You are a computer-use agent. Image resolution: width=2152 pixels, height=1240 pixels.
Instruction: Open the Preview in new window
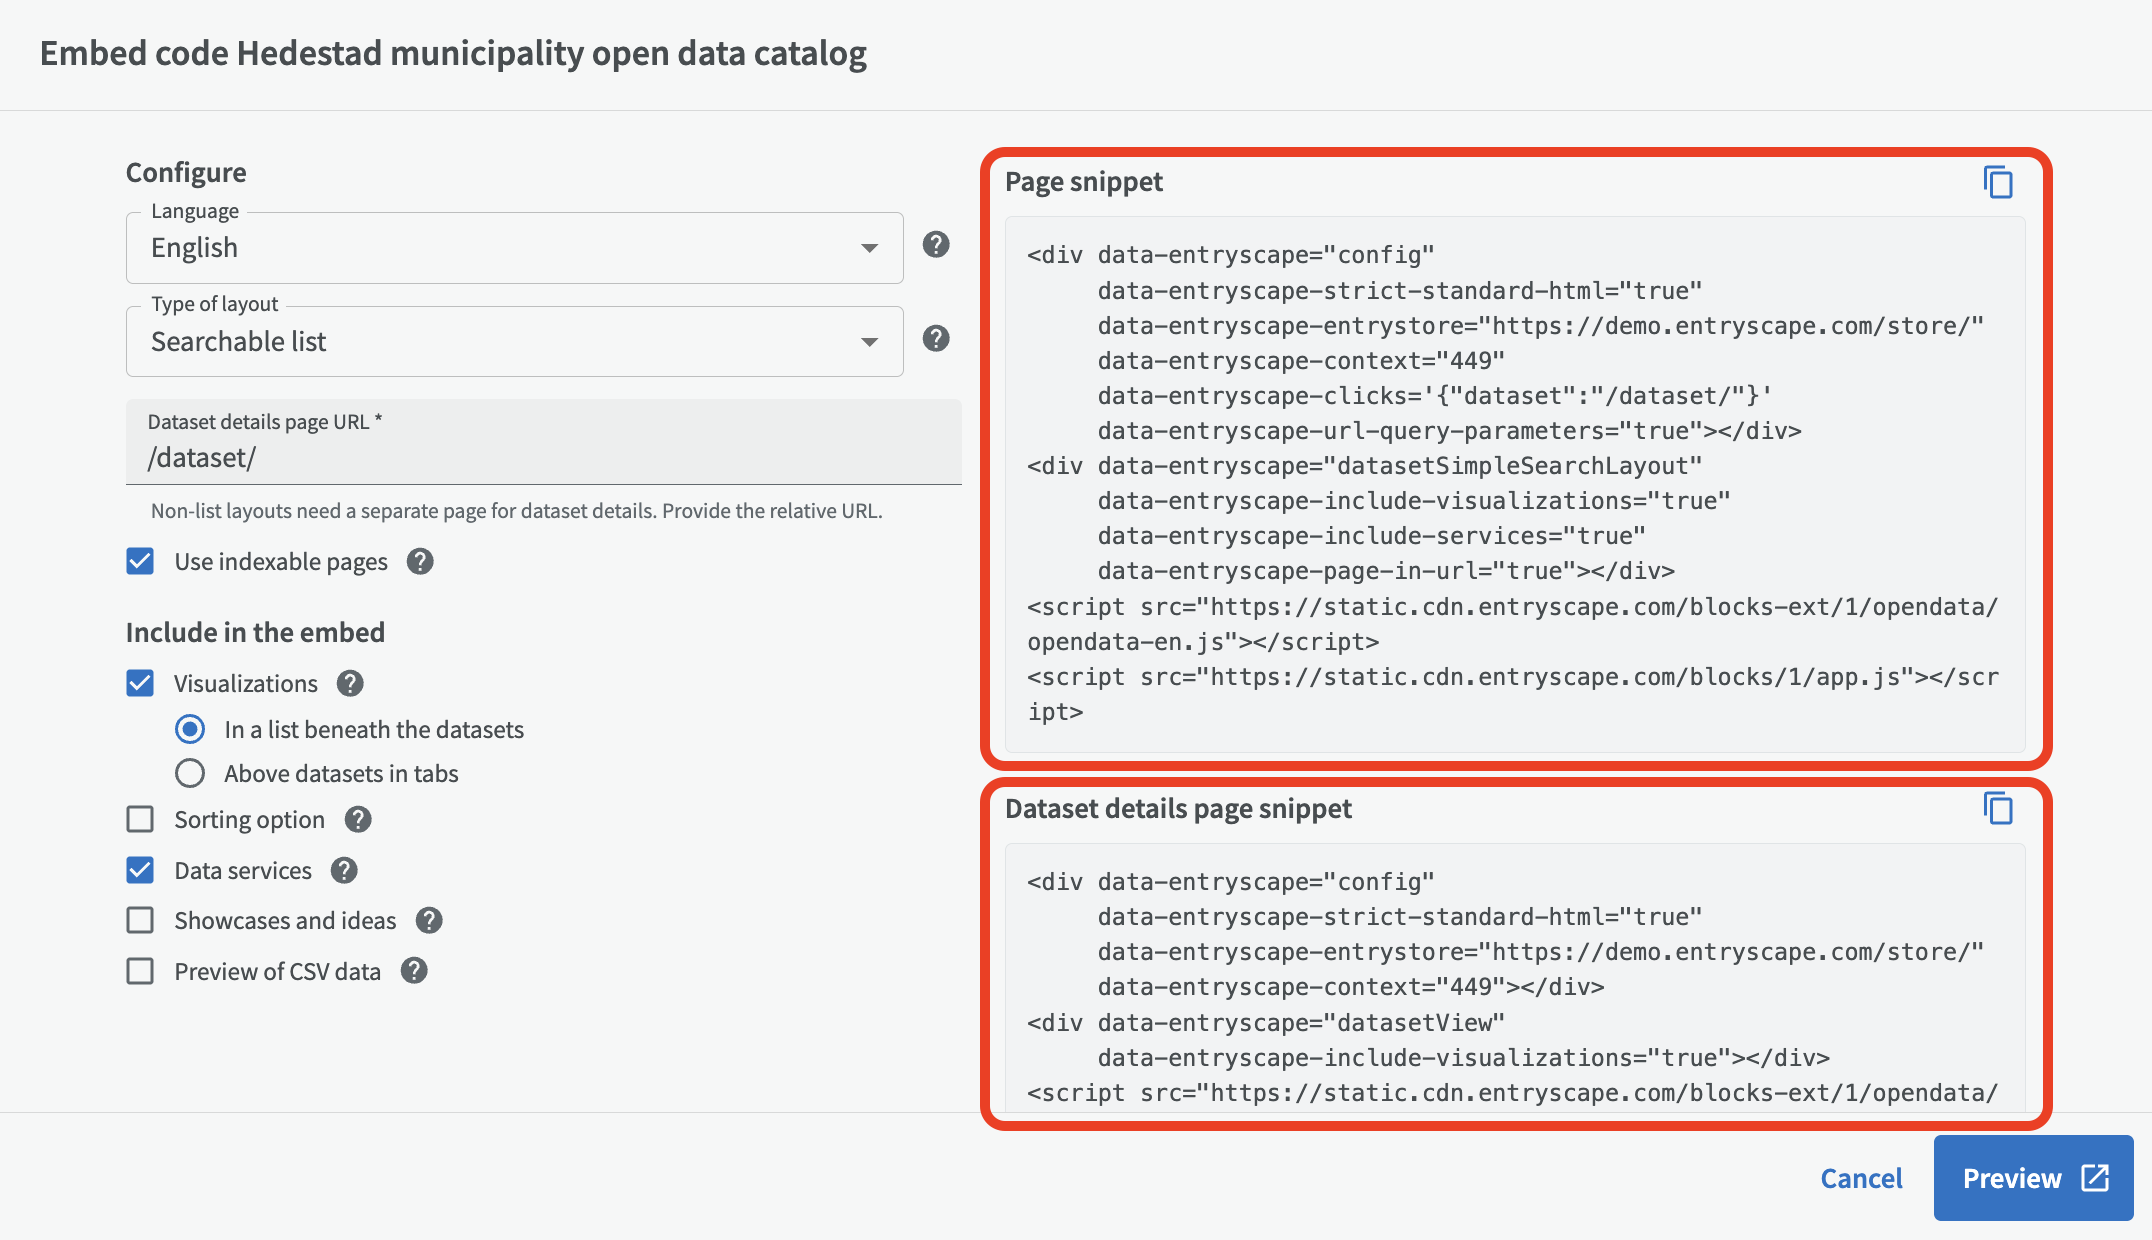pos(2034,1178)
